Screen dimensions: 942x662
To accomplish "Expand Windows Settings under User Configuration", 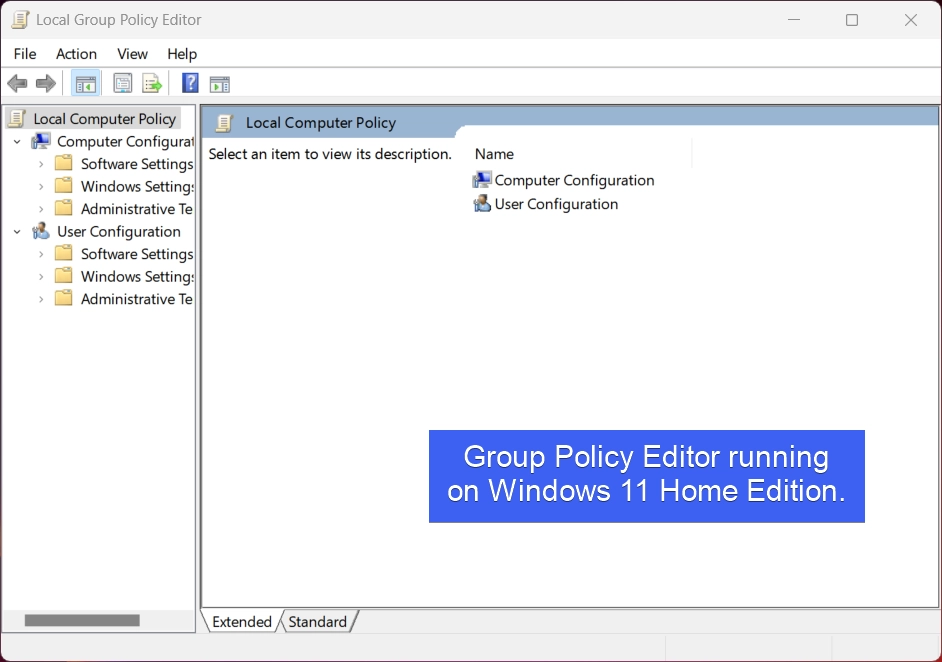I will click(41, 276).
